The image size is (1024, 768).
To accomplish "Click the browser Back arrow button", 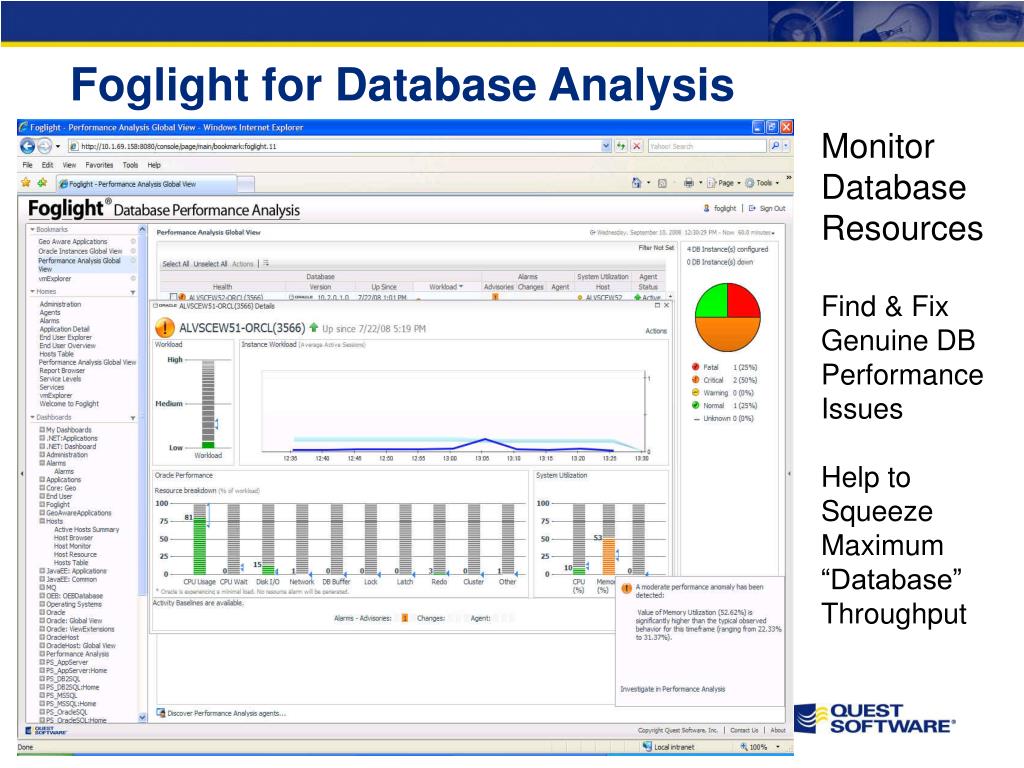I will point(27,146).
